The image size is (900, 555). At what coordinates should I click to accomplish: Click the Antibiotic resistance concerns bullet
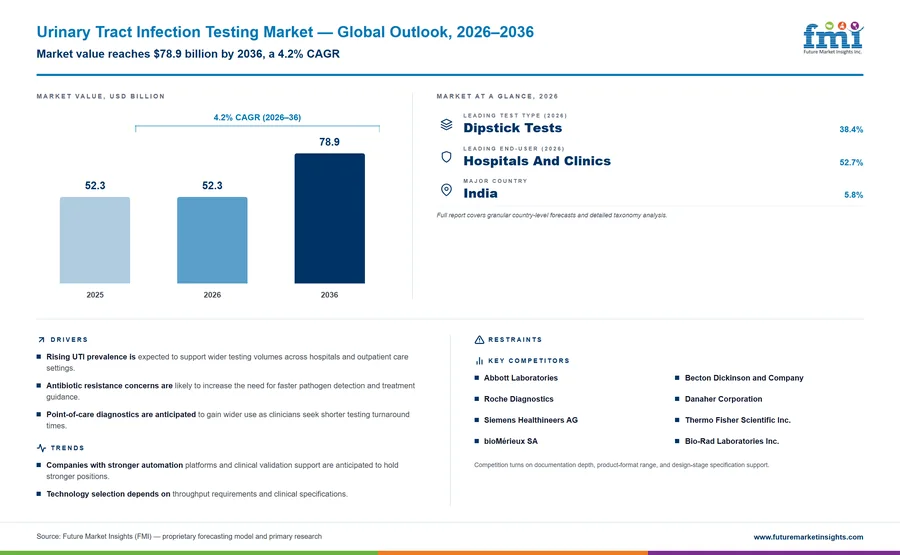[227, 391]
